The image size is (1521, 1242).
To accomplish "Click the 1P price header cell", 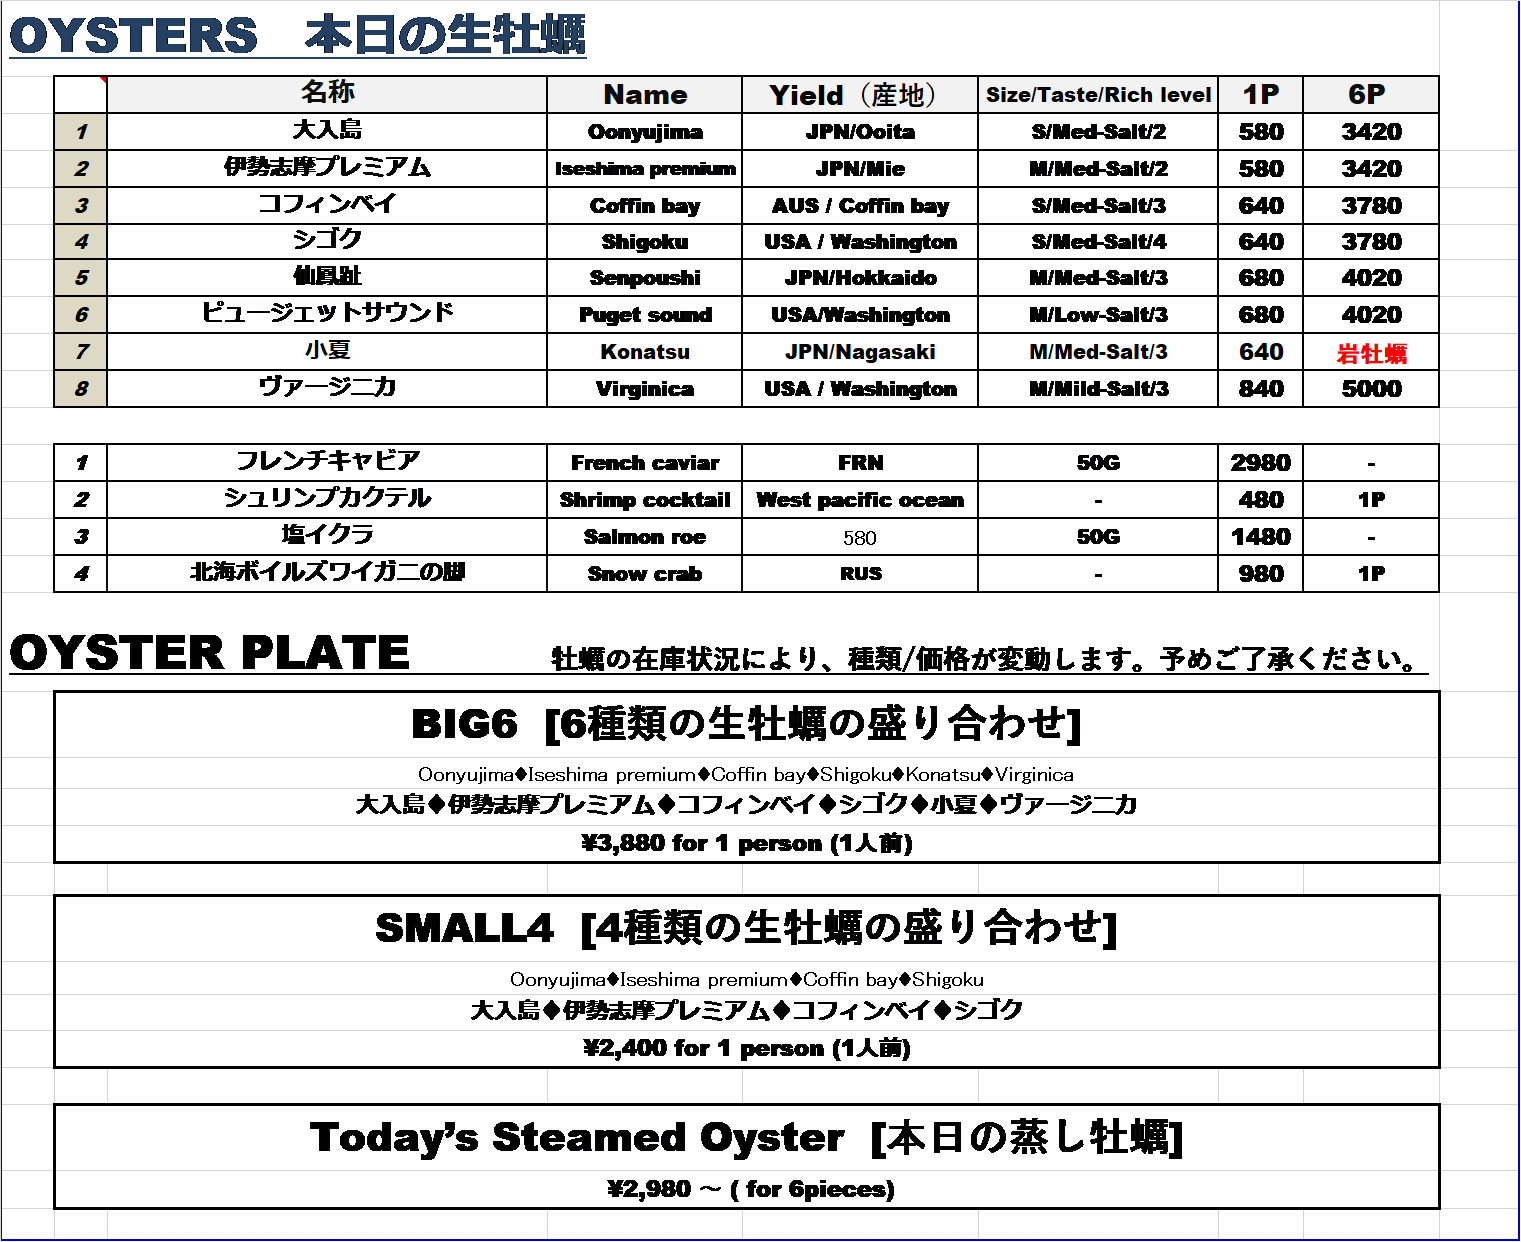I will point(1260,95).
